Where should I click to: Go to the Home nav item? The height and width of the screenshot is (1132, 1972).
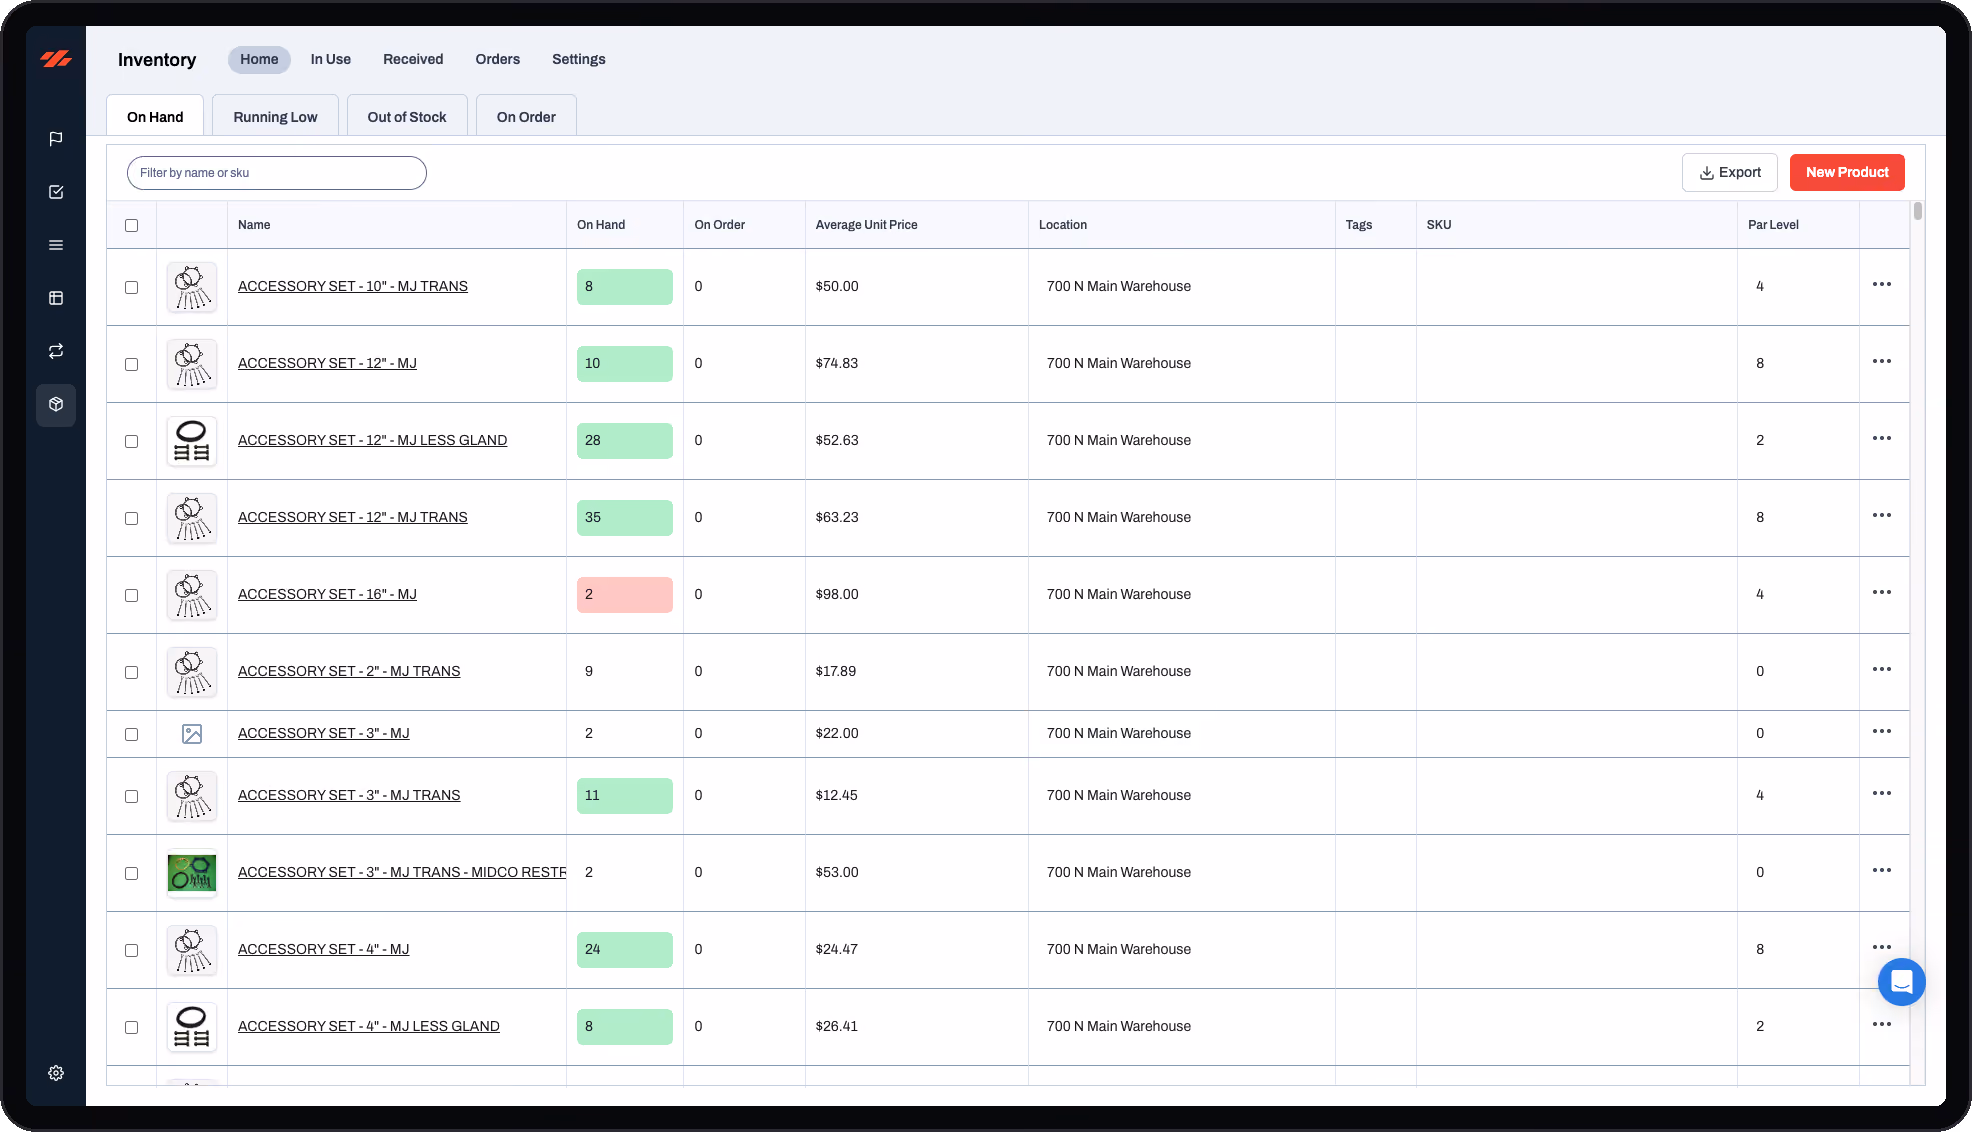[x=259, y=60]
